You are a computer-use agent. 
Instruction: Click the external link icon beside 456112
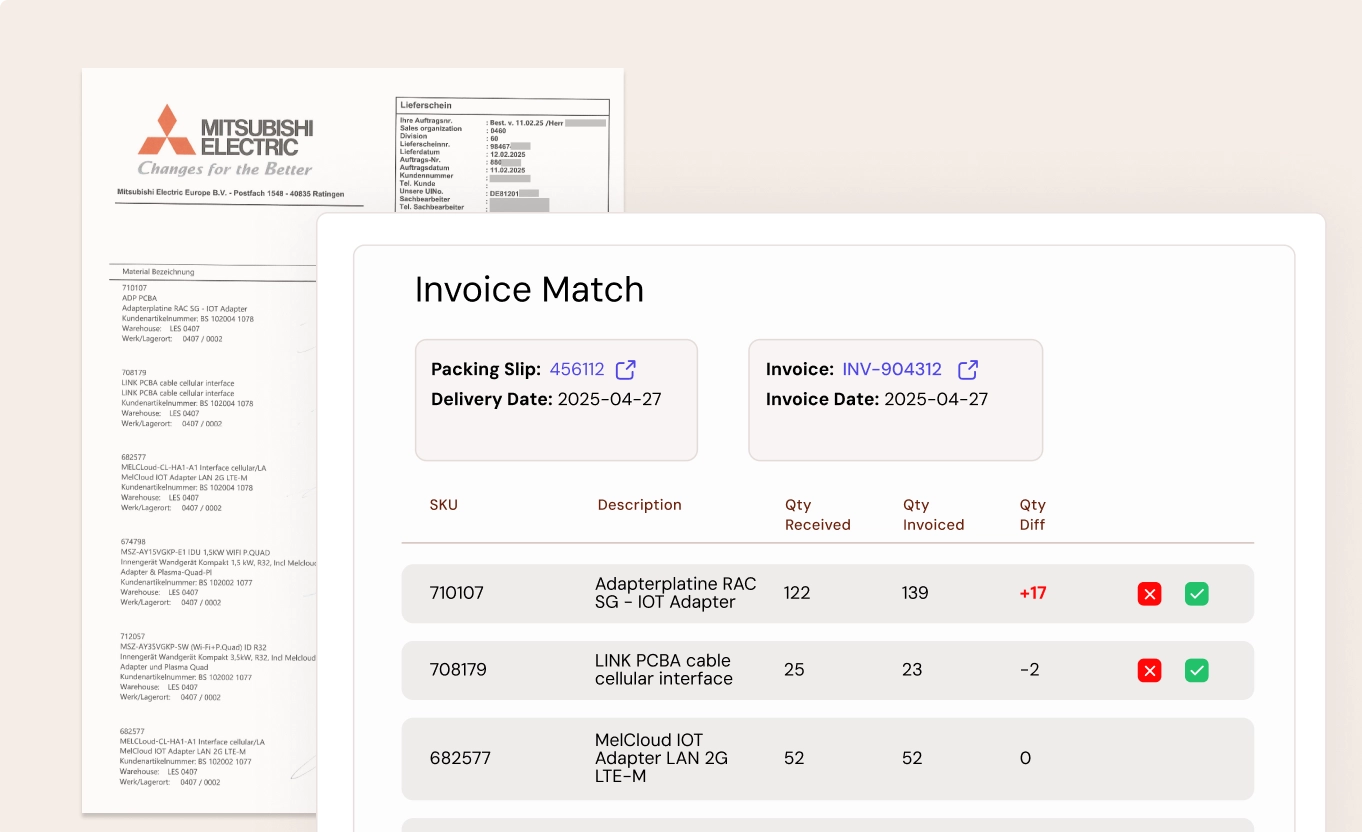[x=625, y=369]
